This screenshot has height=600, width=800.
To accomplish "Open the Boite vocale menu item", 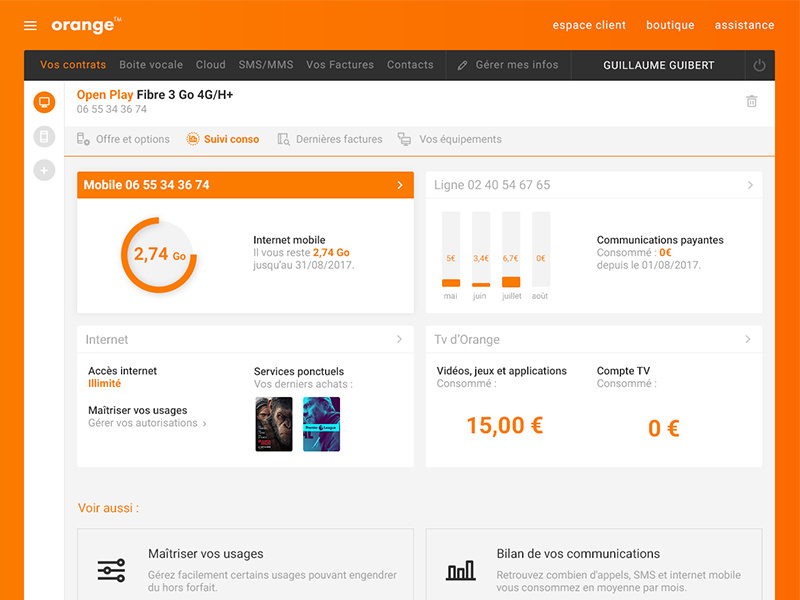I will click(x=151, y=64).
